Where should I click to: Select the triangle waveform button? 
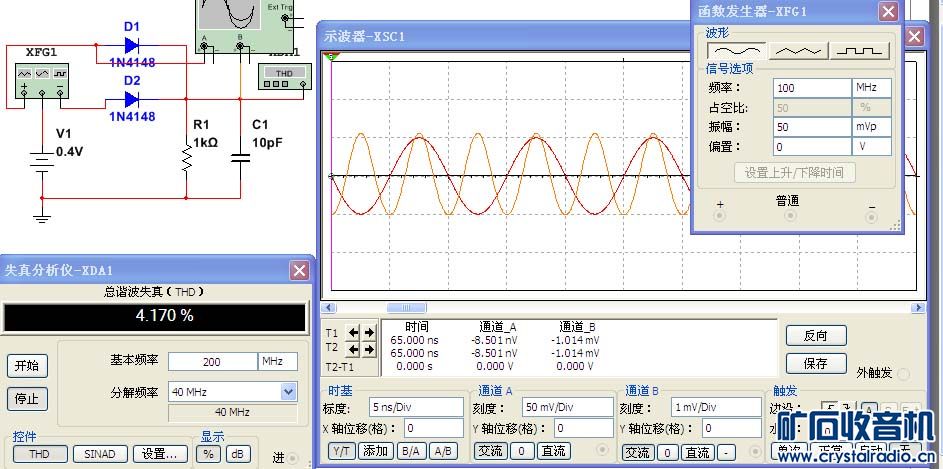click(798, 50)
